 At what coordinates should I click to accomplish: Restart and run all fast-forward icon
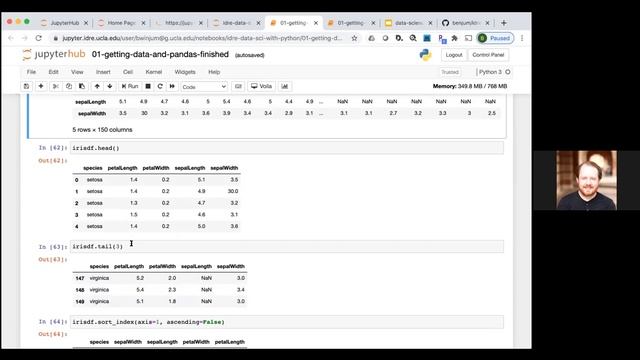click(172, 86)
